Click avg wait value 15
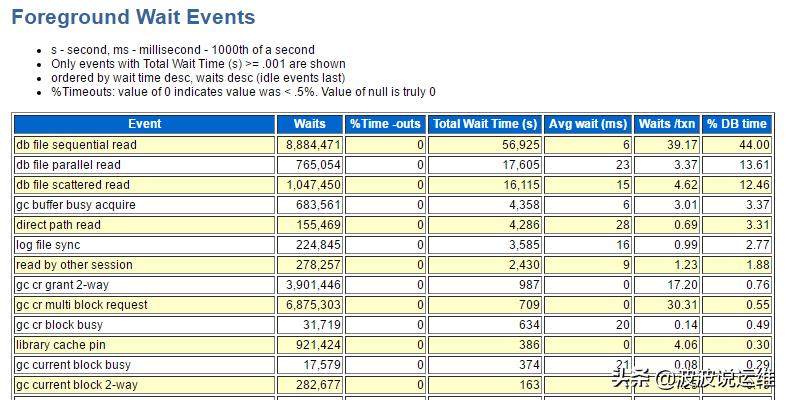This screenshot has height=400, width=787. point(622,185)
